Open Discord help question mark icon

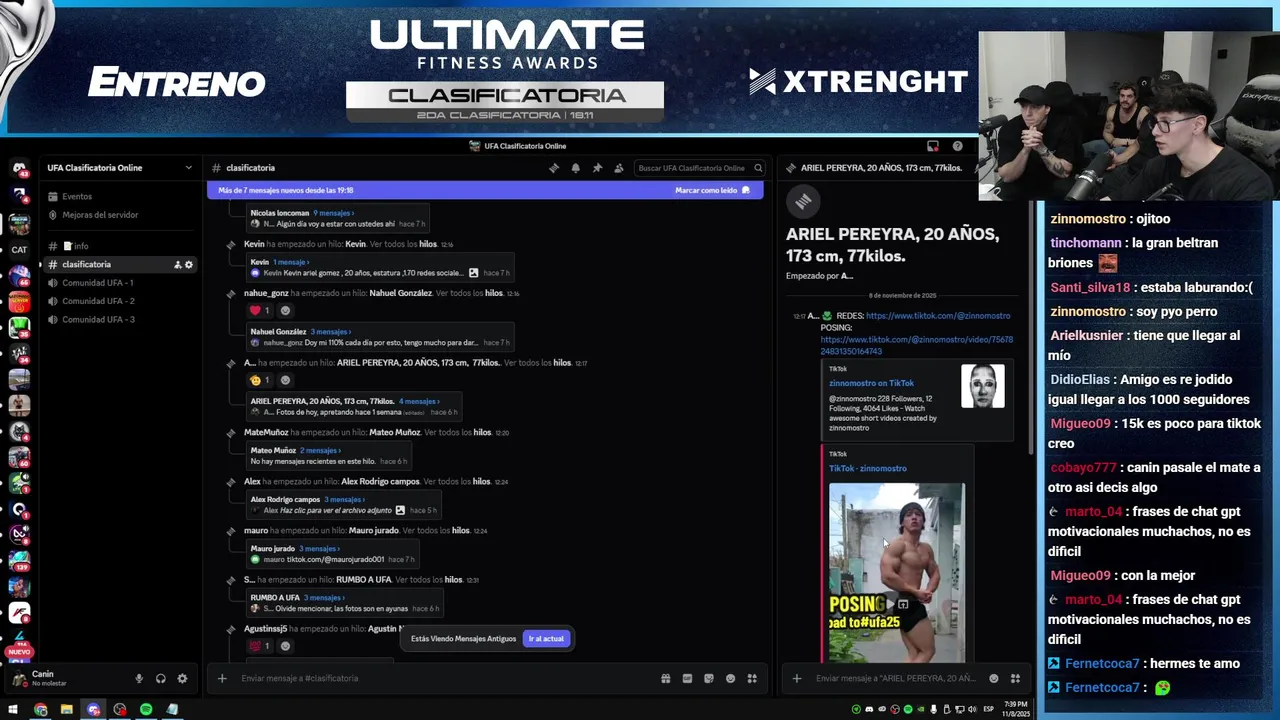click(957, 146)
